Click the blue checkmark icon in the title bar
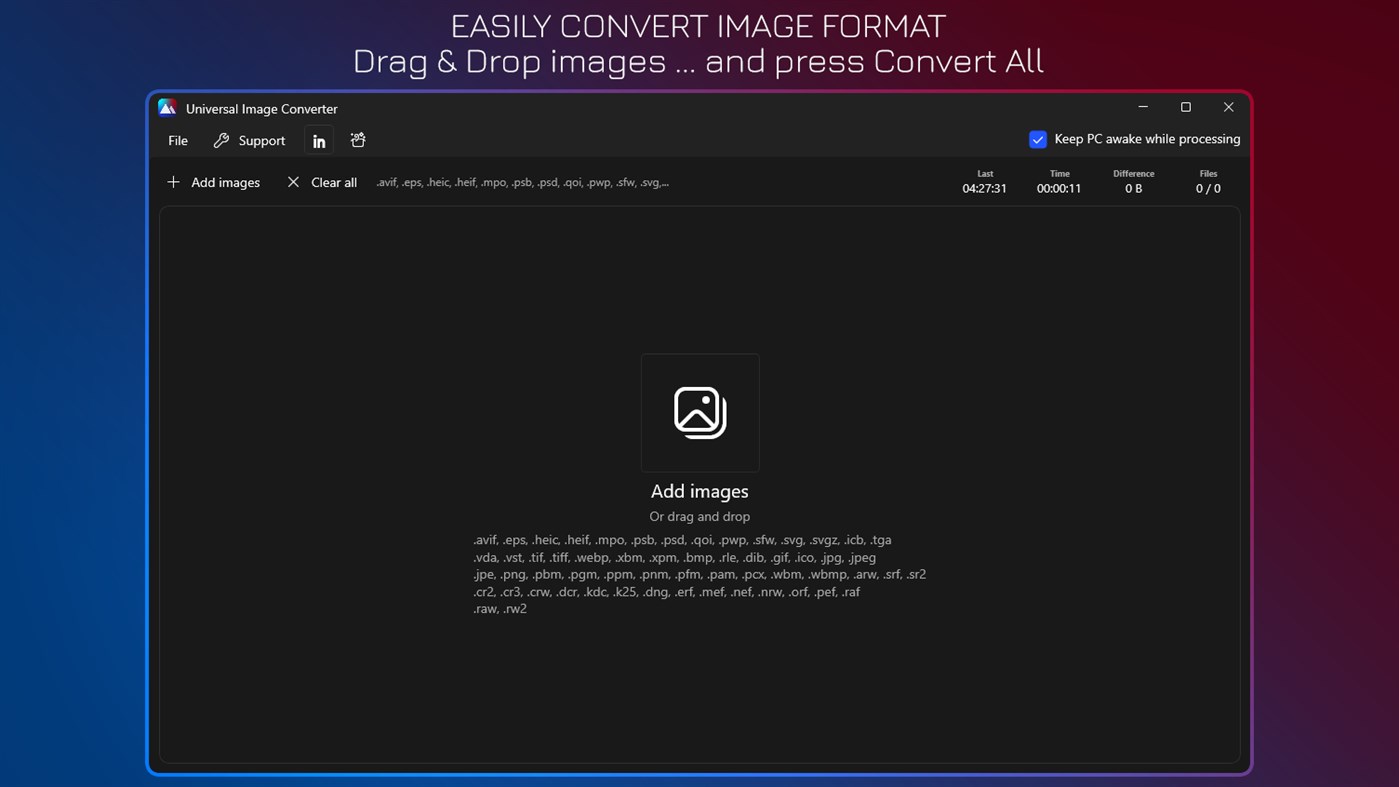 [1037, 139]
